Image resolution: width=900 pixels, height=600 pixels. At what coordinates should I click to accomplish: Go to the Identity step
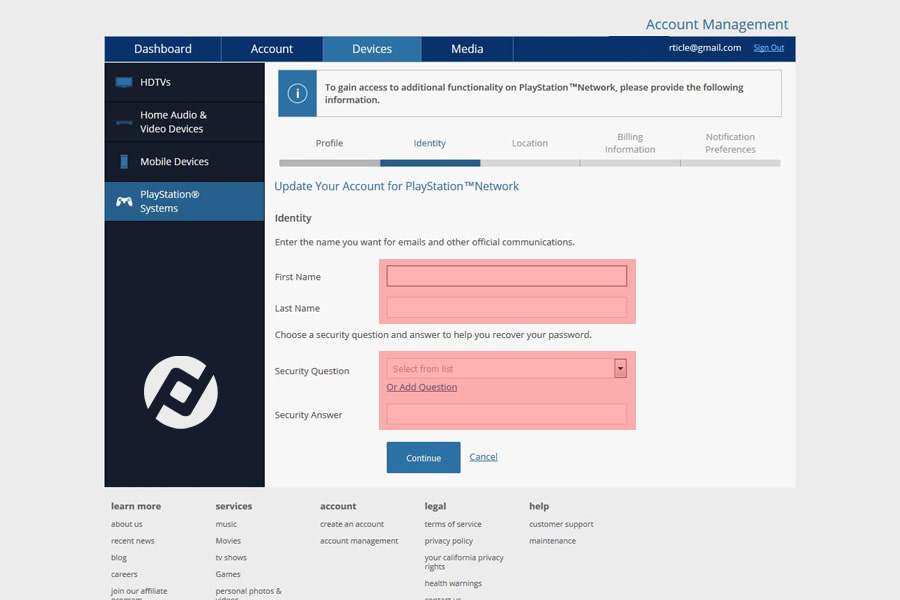[x=430, y=143]
